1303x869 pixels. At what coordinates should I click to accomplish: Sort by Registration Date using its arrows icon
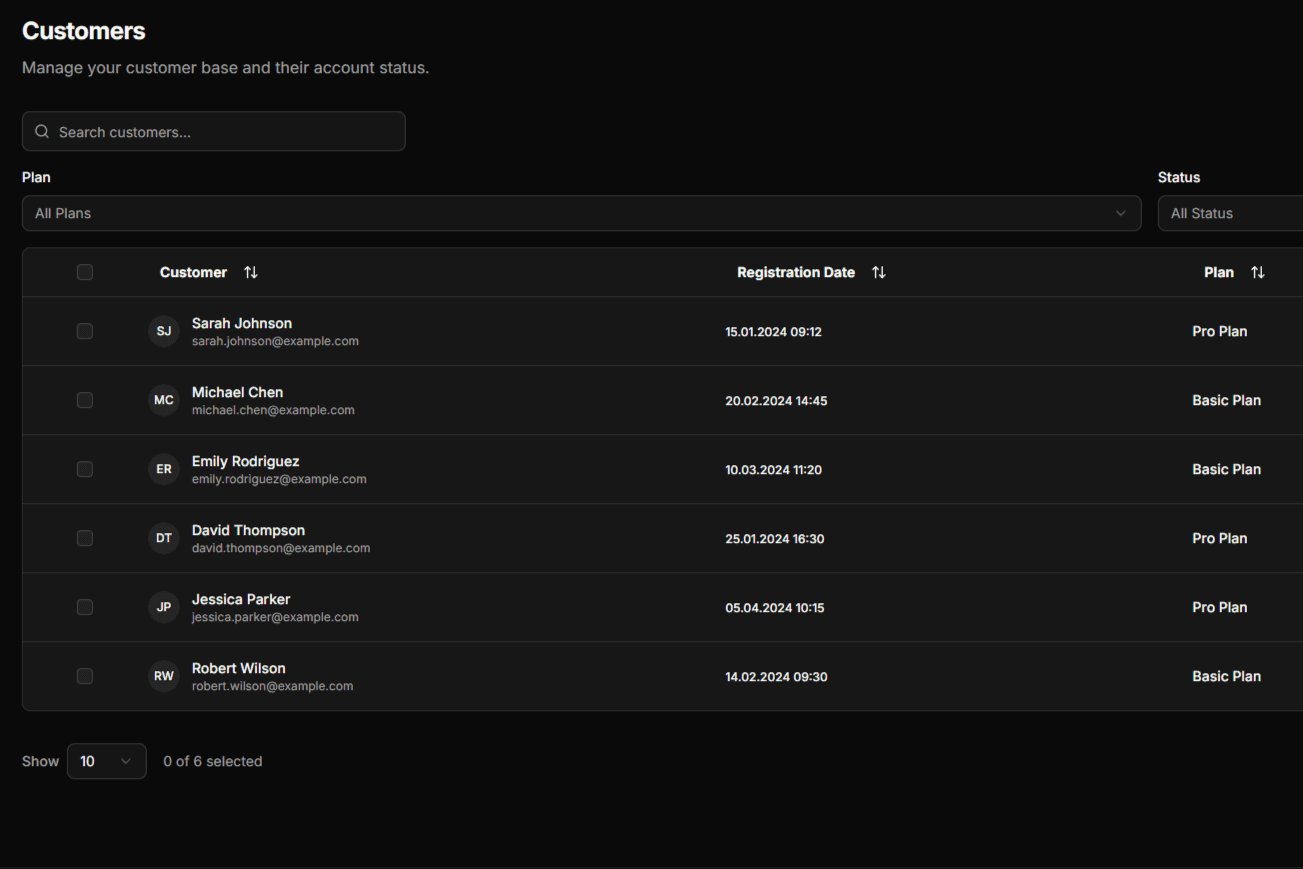coord(879,272)
